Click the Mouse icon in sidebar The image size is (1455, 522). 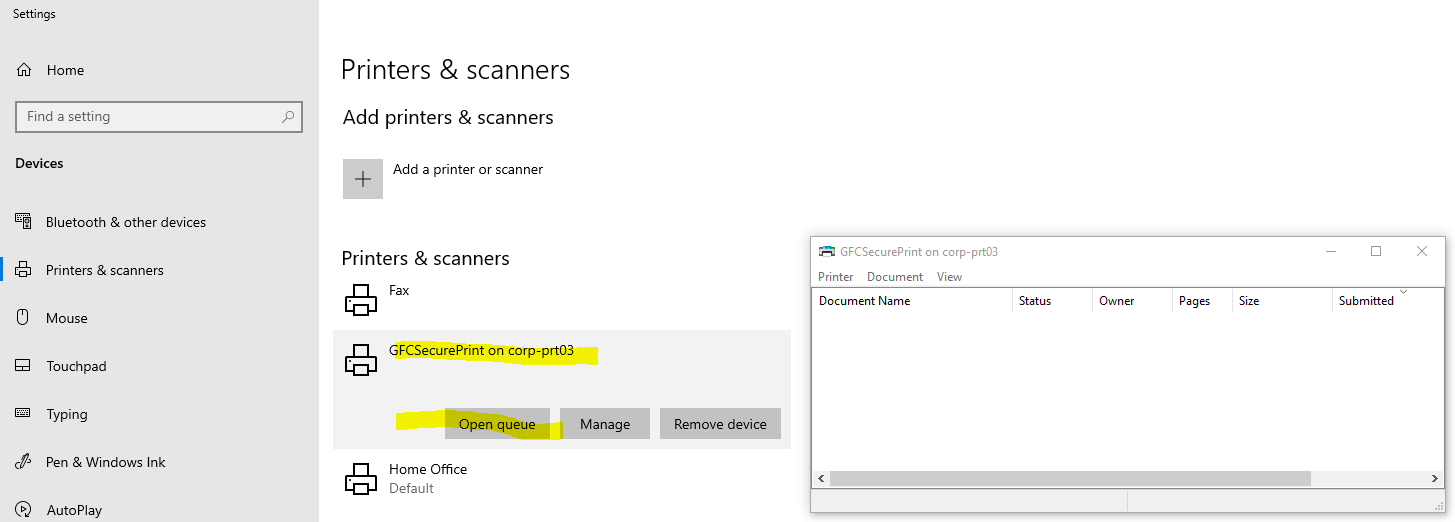coord(23,318)
